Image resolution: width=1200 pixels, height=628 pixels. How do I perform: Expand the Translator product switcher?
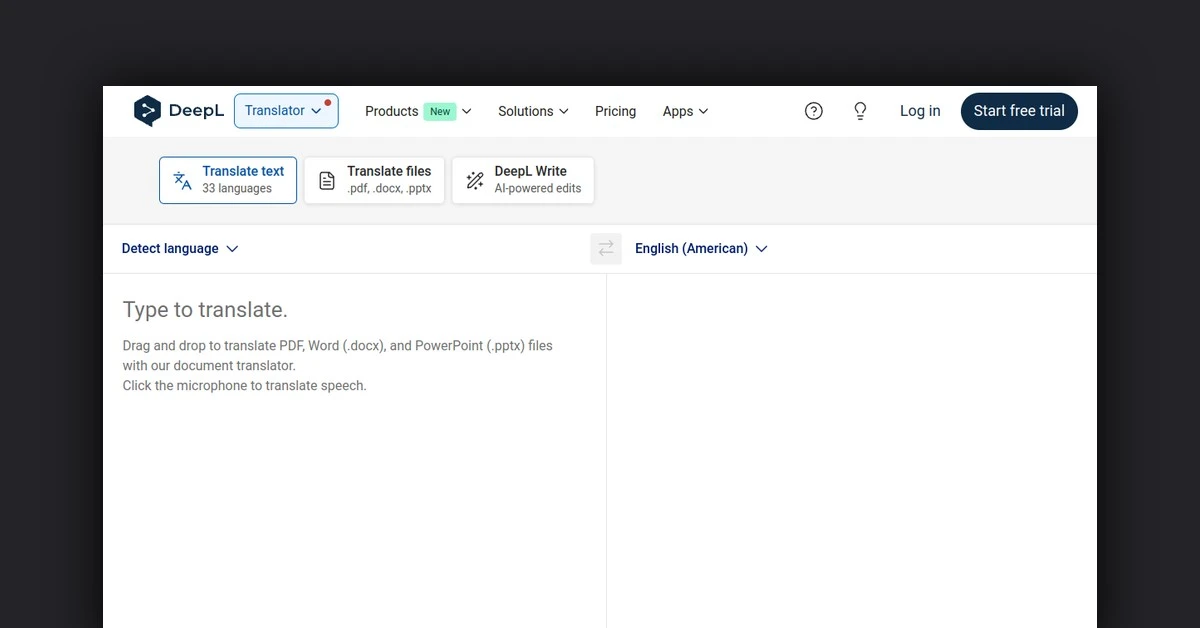tap(286, 111)
